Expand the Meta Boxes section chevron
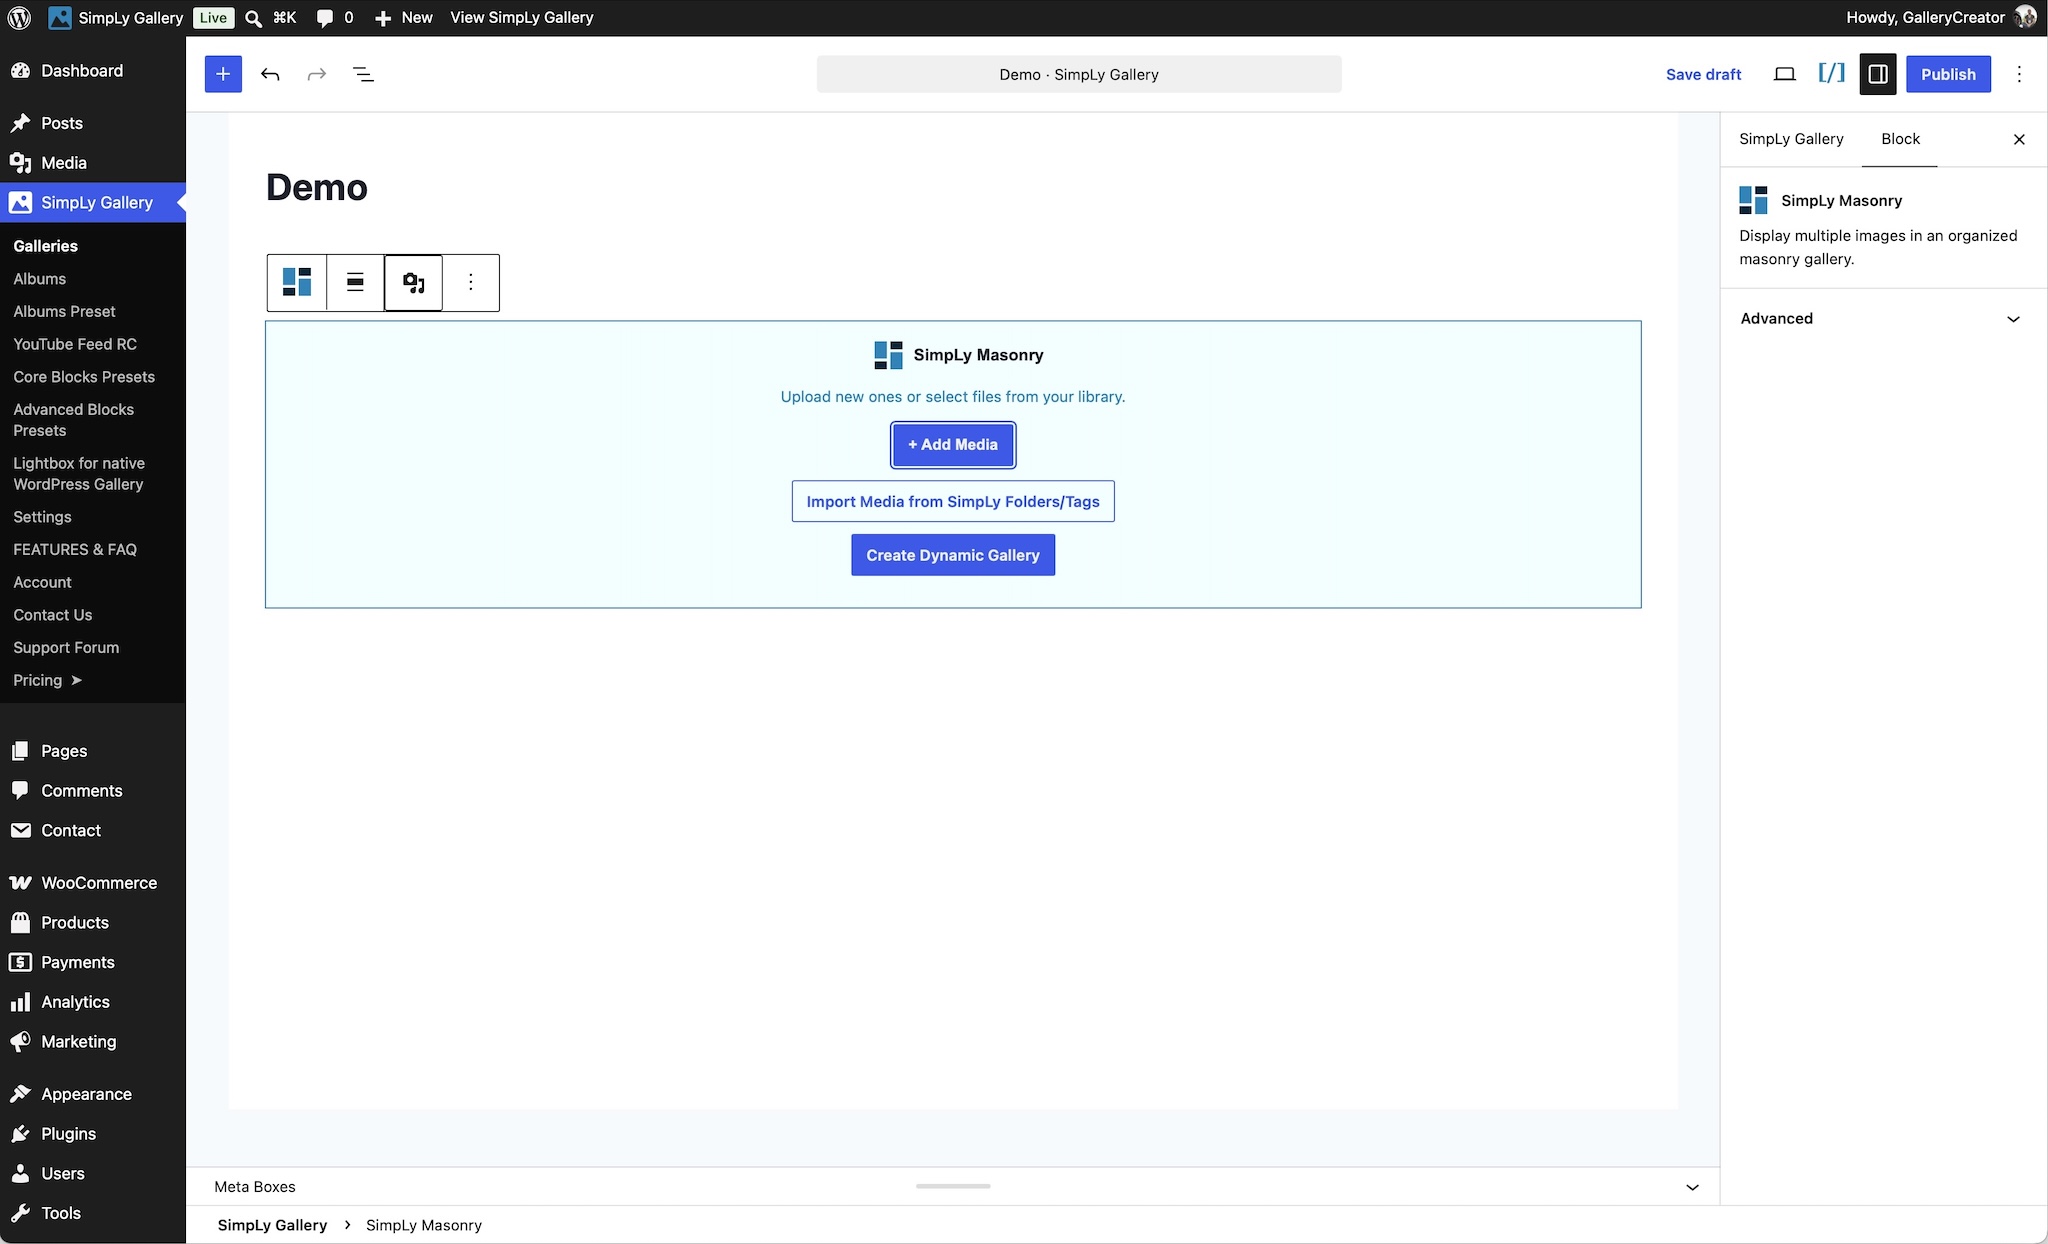Image resolution: width=2048 pixels, height=1244 pixels. 1692,1187
